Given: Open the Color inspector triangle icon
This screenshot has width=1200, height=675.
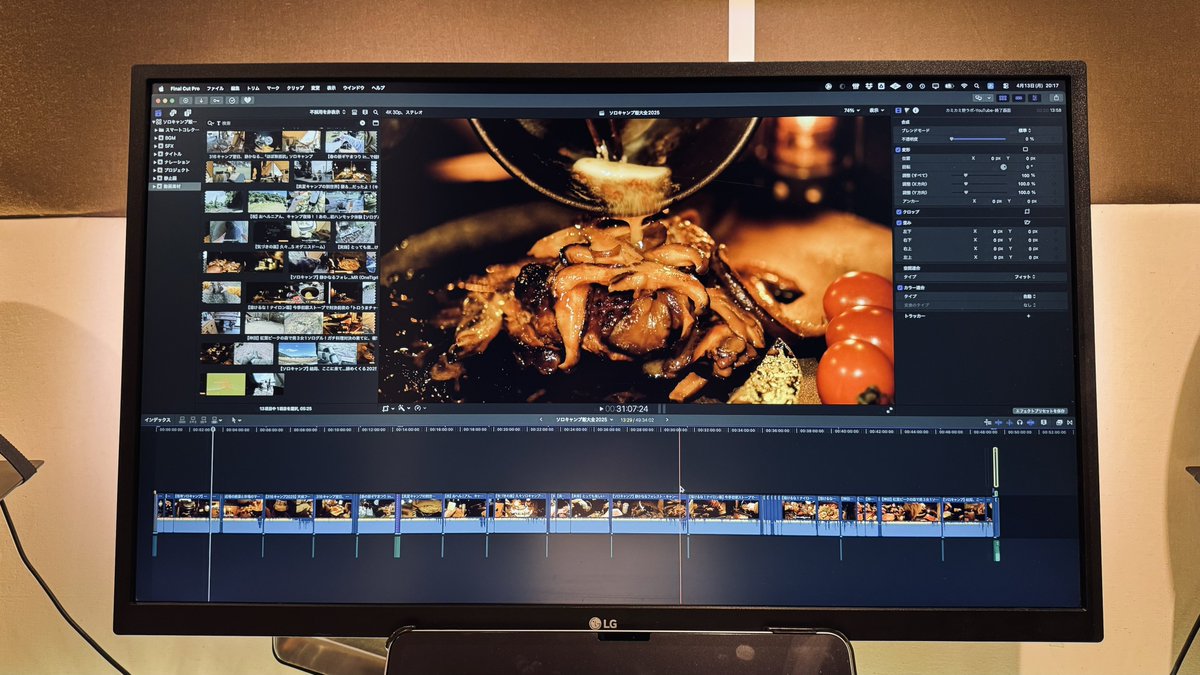Looking at the screenshot, I should coord(907,110).
